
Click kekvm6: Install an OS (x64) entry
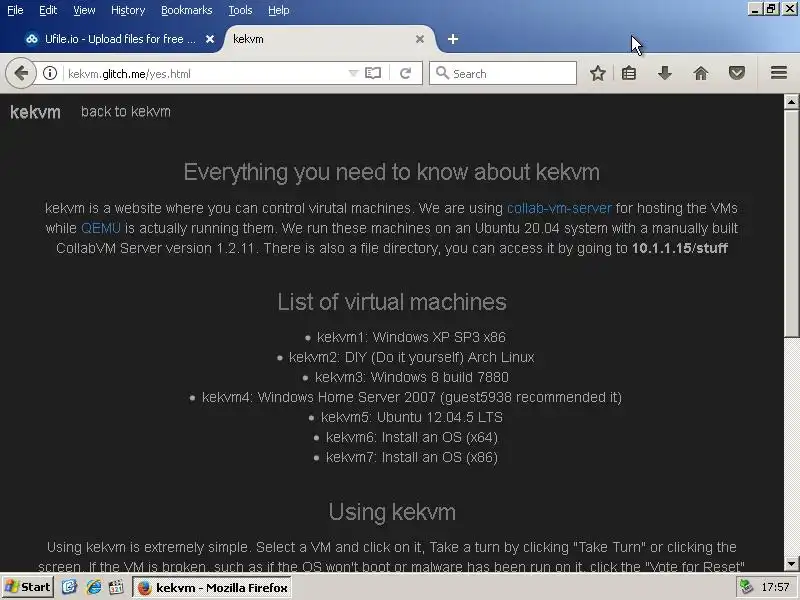[x=412, y=437]
